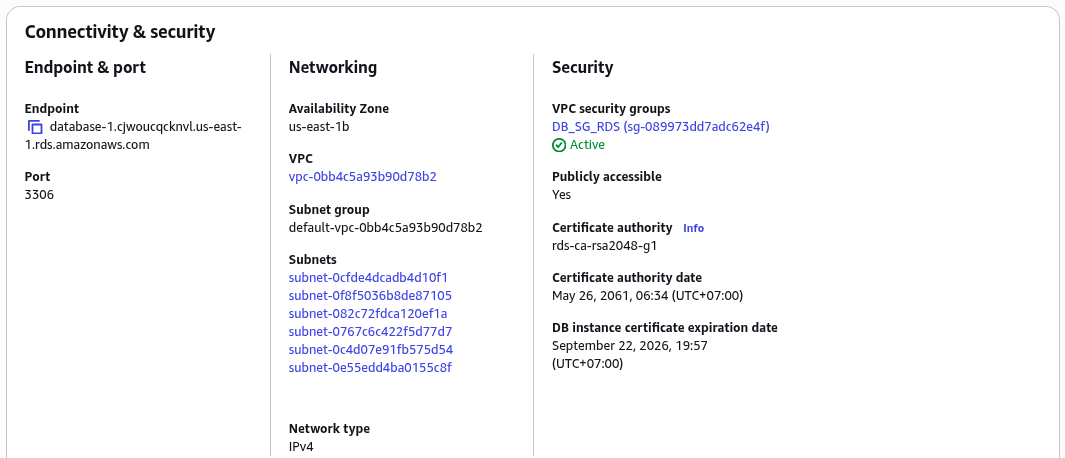Open subnet-0e55edd4ba0155c8f link
Viewport: 1065px width, 458px height.
pos(370,368)
